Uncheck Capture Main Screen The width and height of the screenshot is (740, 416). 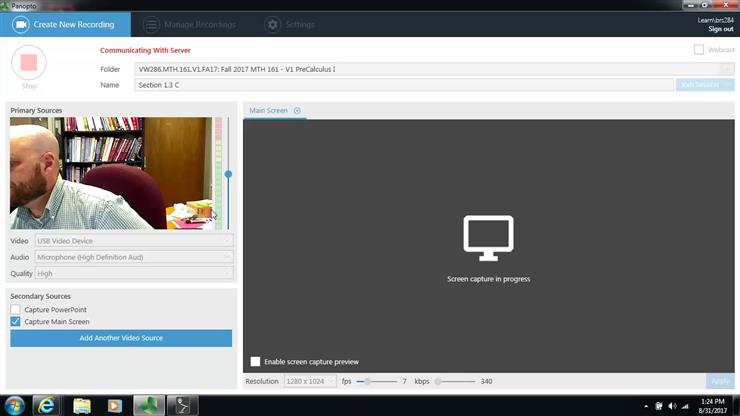16,322
